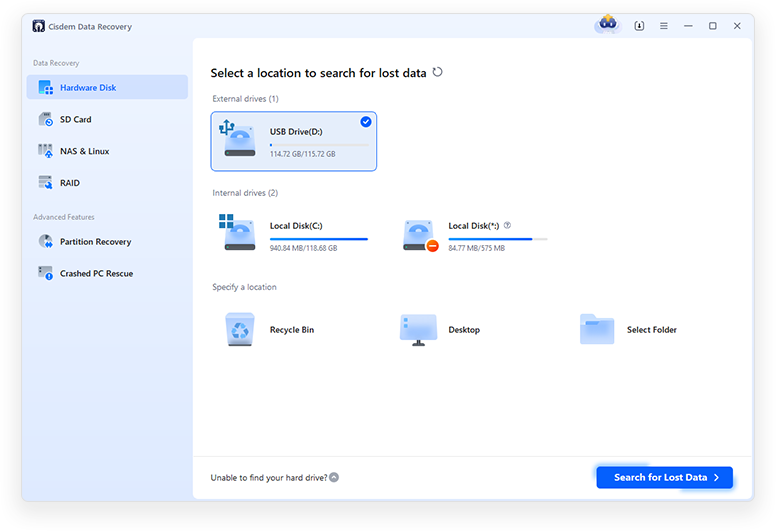This screenshot has height=531, width=776.
Task: Click the Desktop monitor icon
Action: 419,330
